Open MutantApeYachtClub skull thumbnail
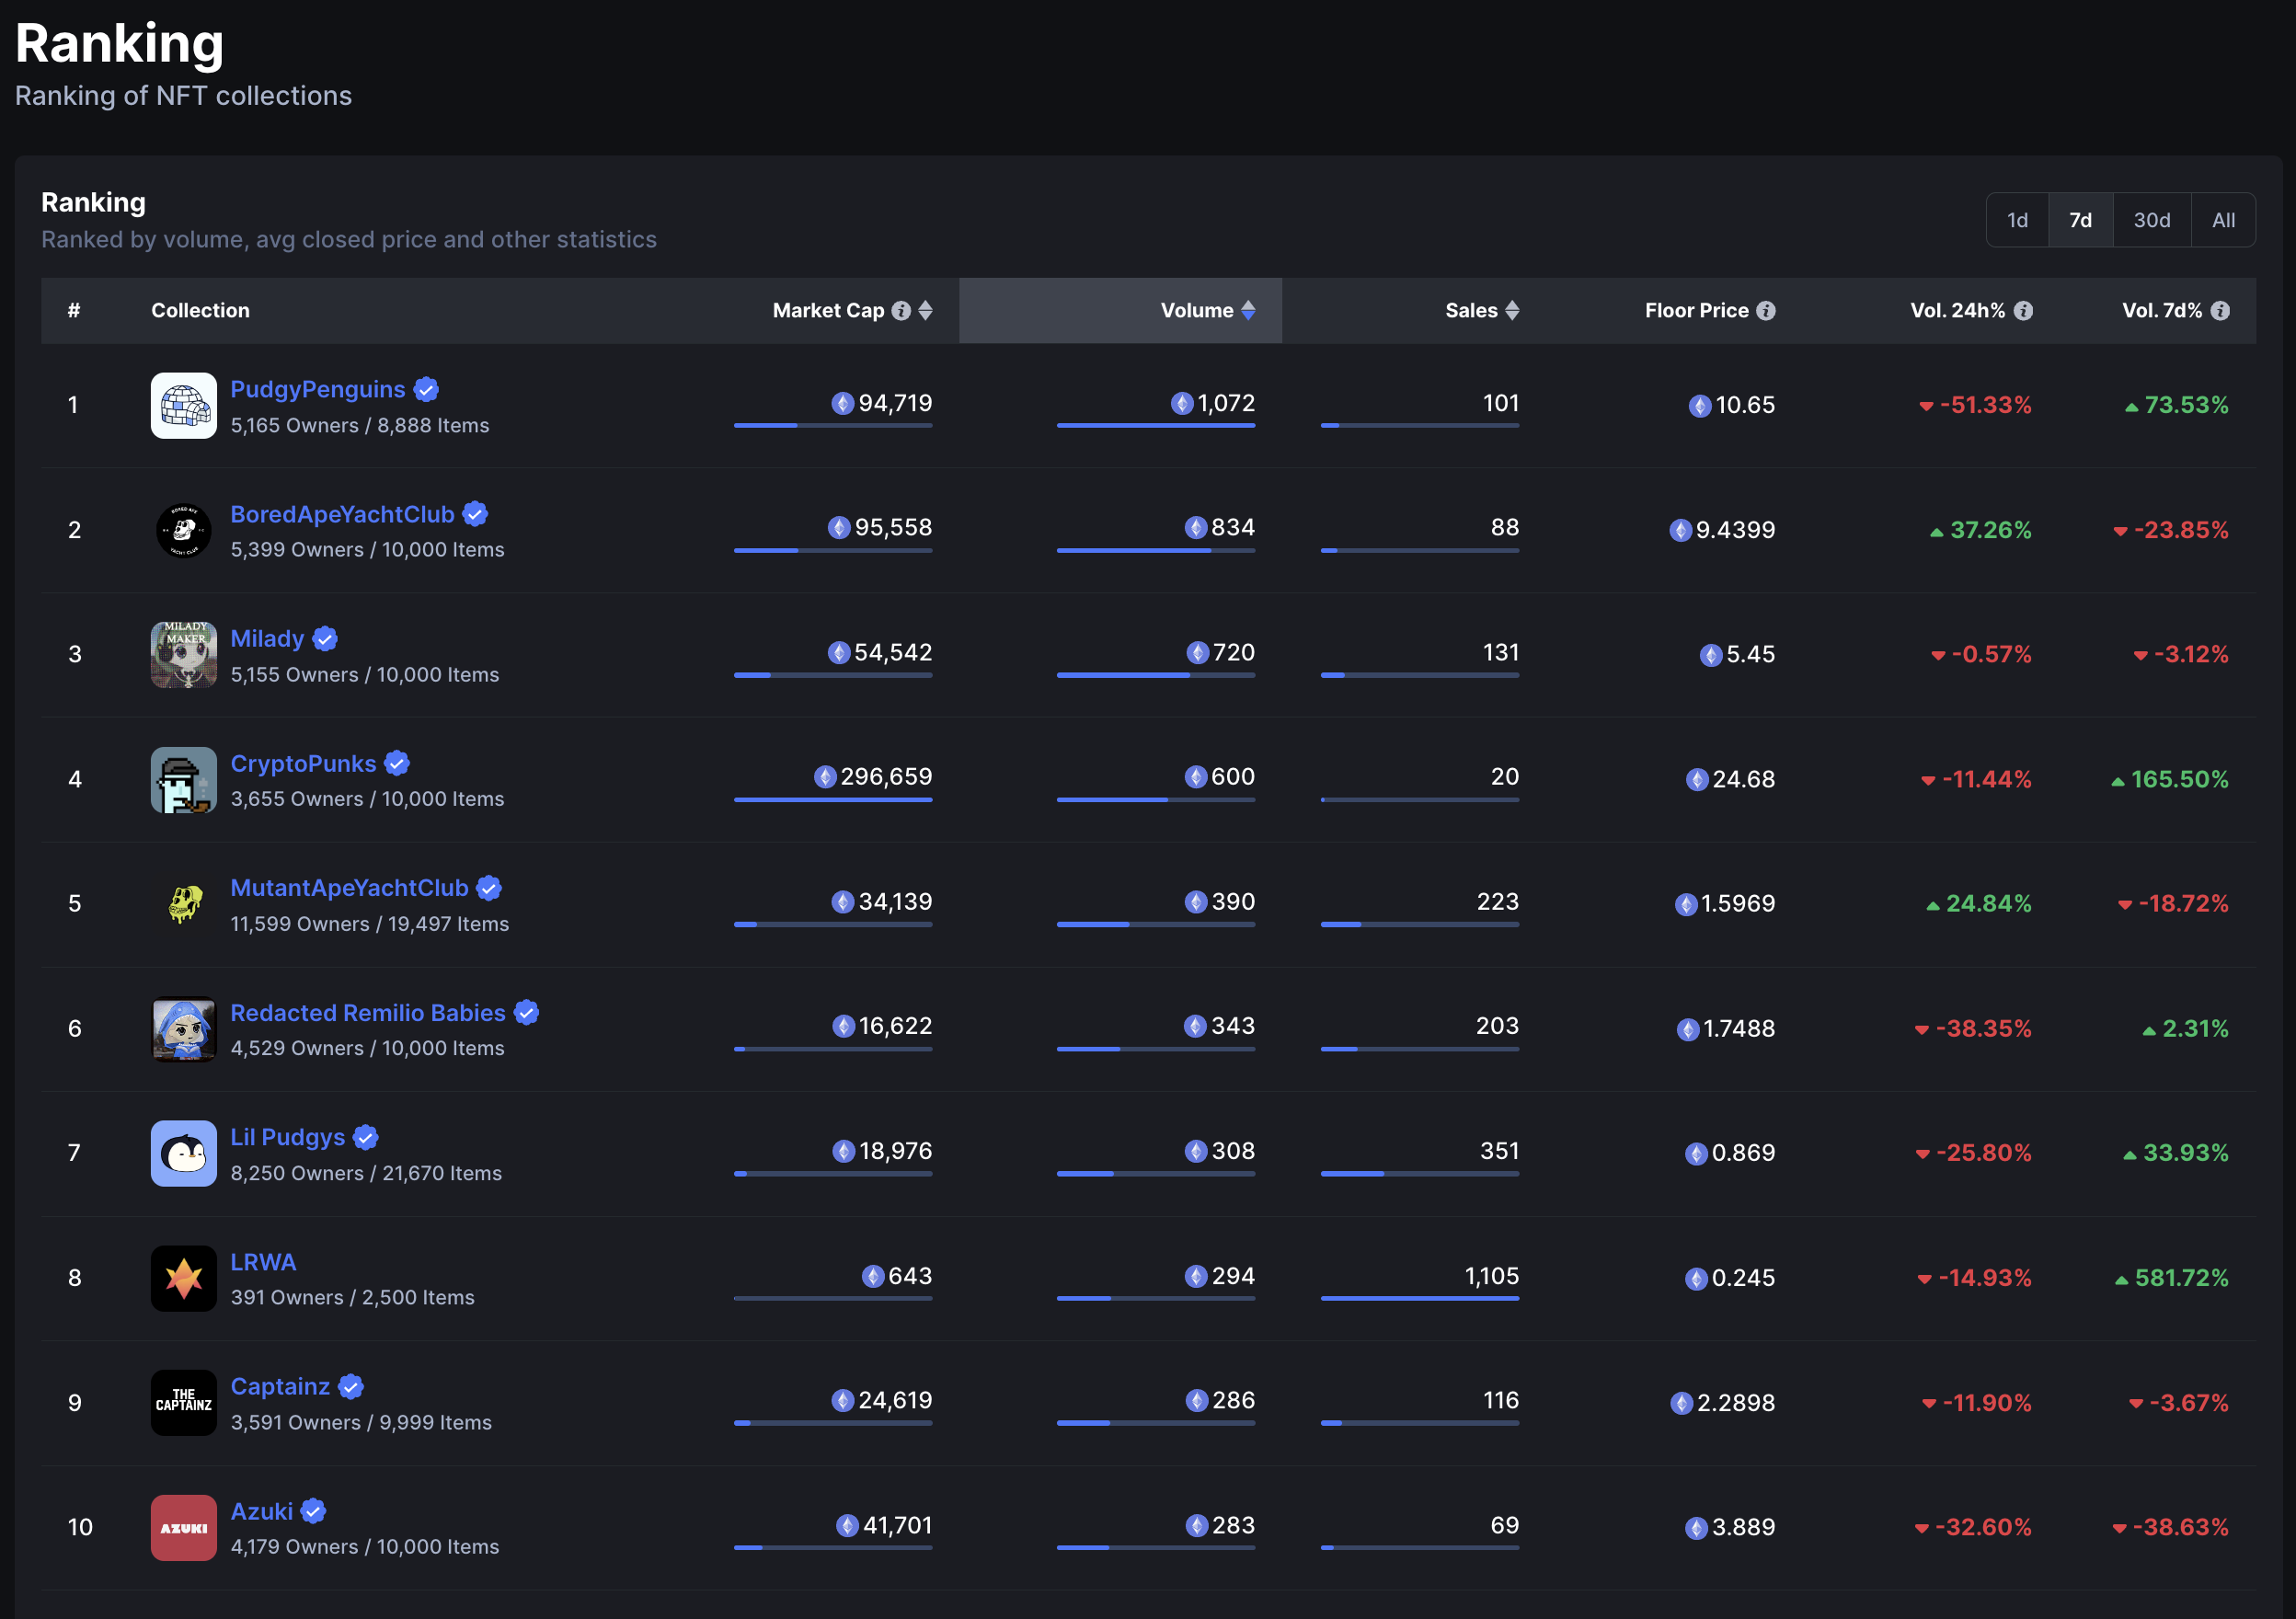Viewport: 2296px width, 1619px height. coord(184,904)
